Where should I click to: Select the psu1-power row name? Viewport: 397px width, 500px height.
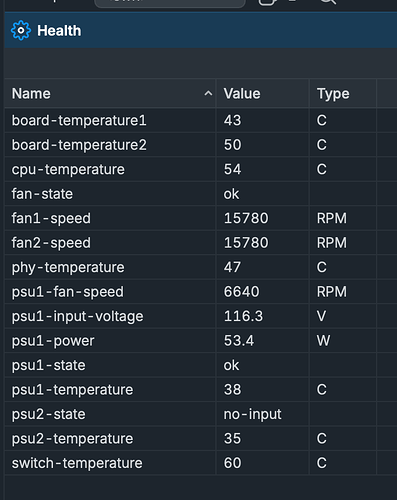(x=53, y=341)
